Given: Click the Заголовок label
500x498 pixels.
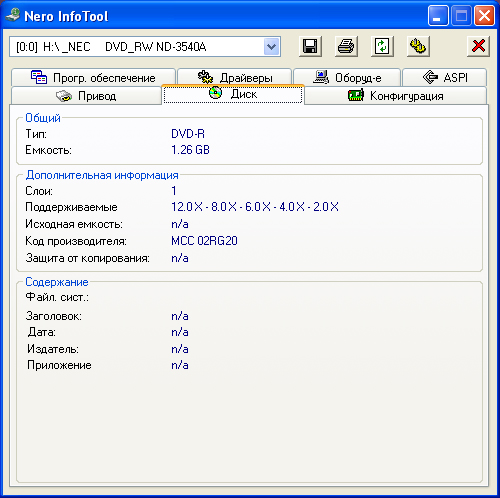Looking at the screenshot, I should (x=54, y=316).
